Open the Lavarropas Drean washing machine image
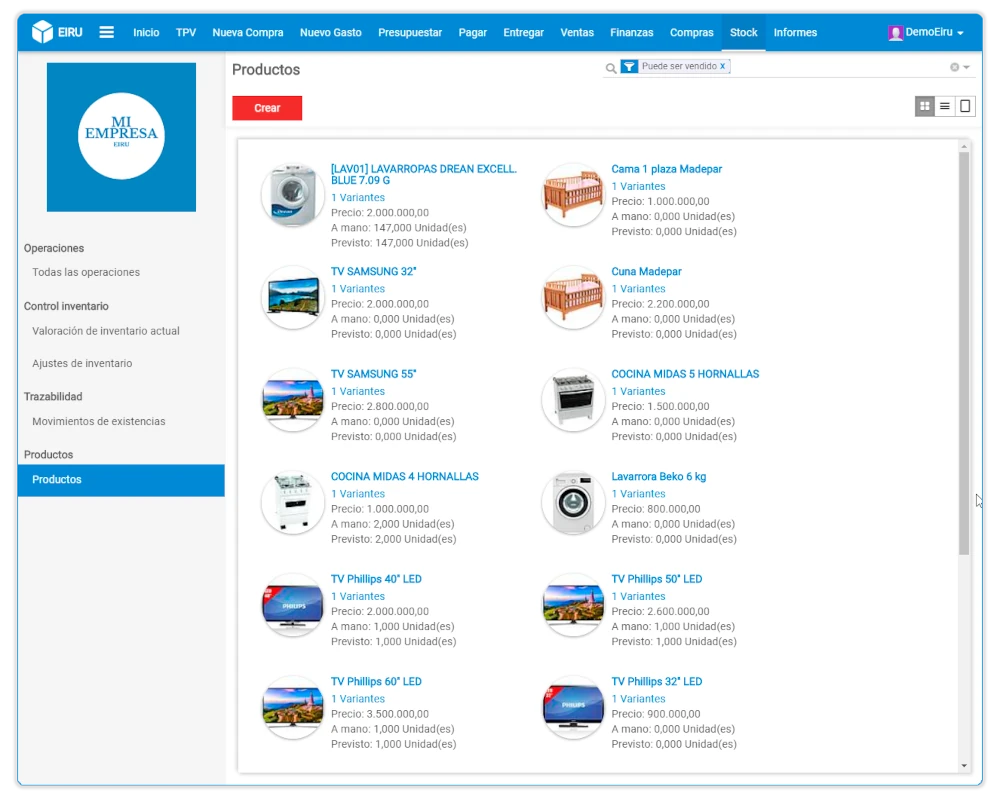The height and width of the screenshot is (799, 1000). [x=293, y=195]
